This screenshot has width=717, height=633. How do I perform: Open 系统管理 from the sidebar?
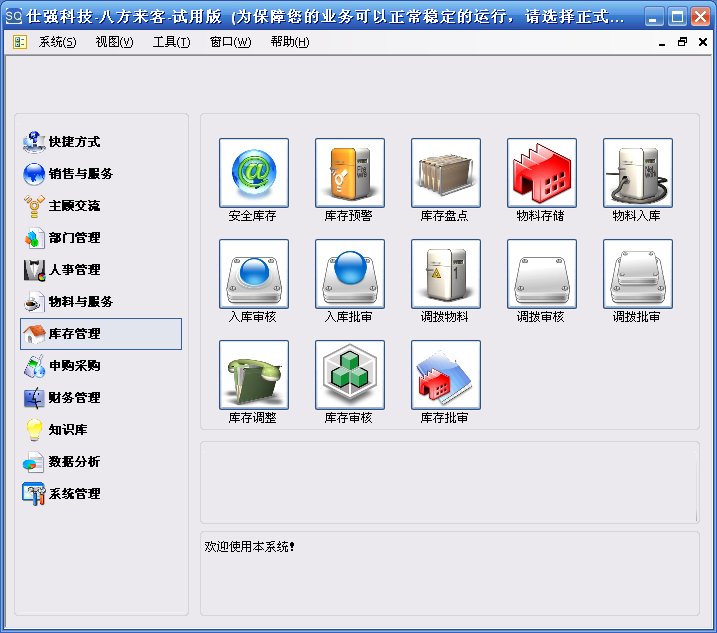click(x=74, y=494)
